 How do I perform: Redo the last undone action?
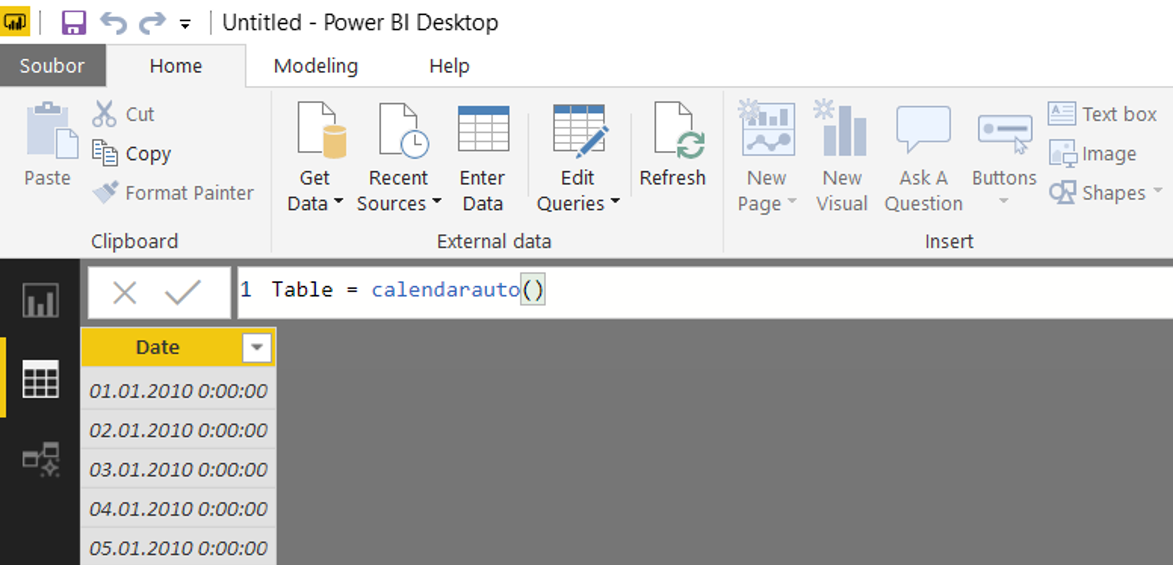coord(152,22)
